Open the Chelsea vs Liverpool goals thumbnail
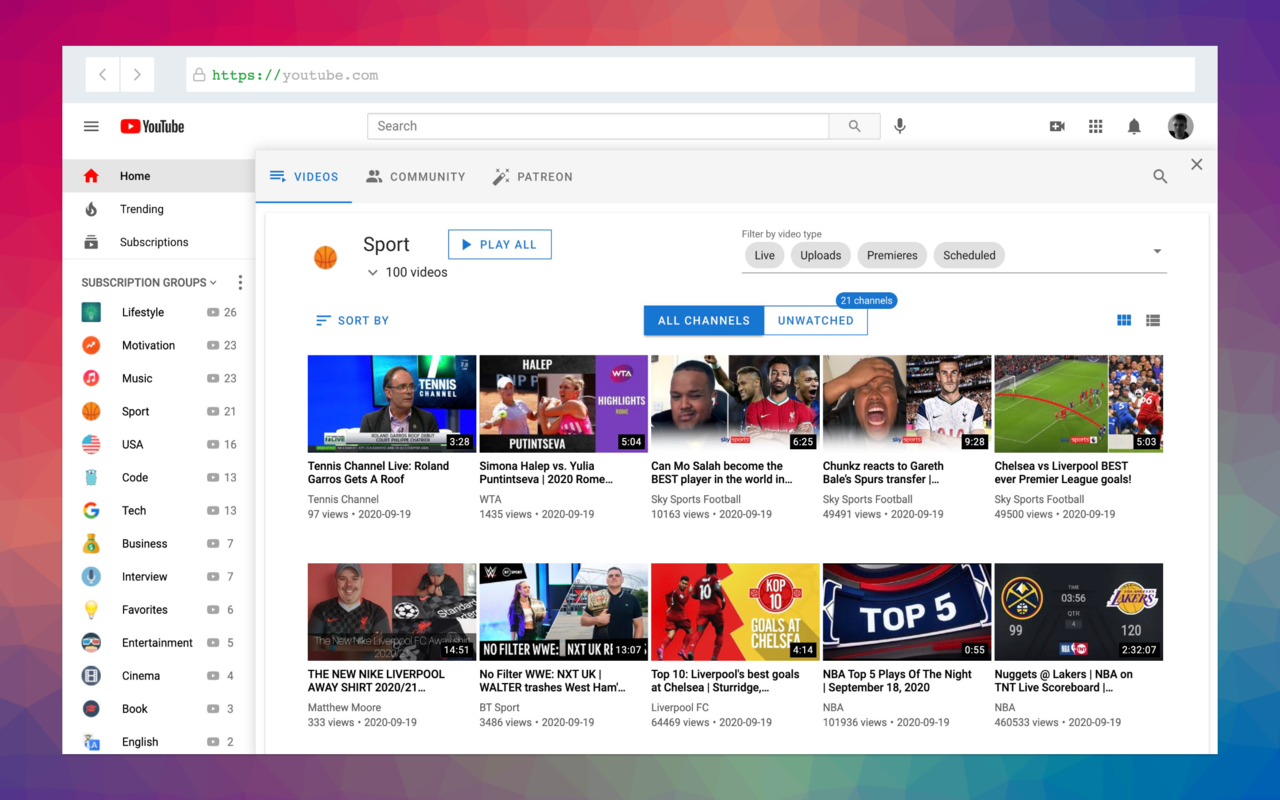The image size is (1280, 800). point(1079,404)
